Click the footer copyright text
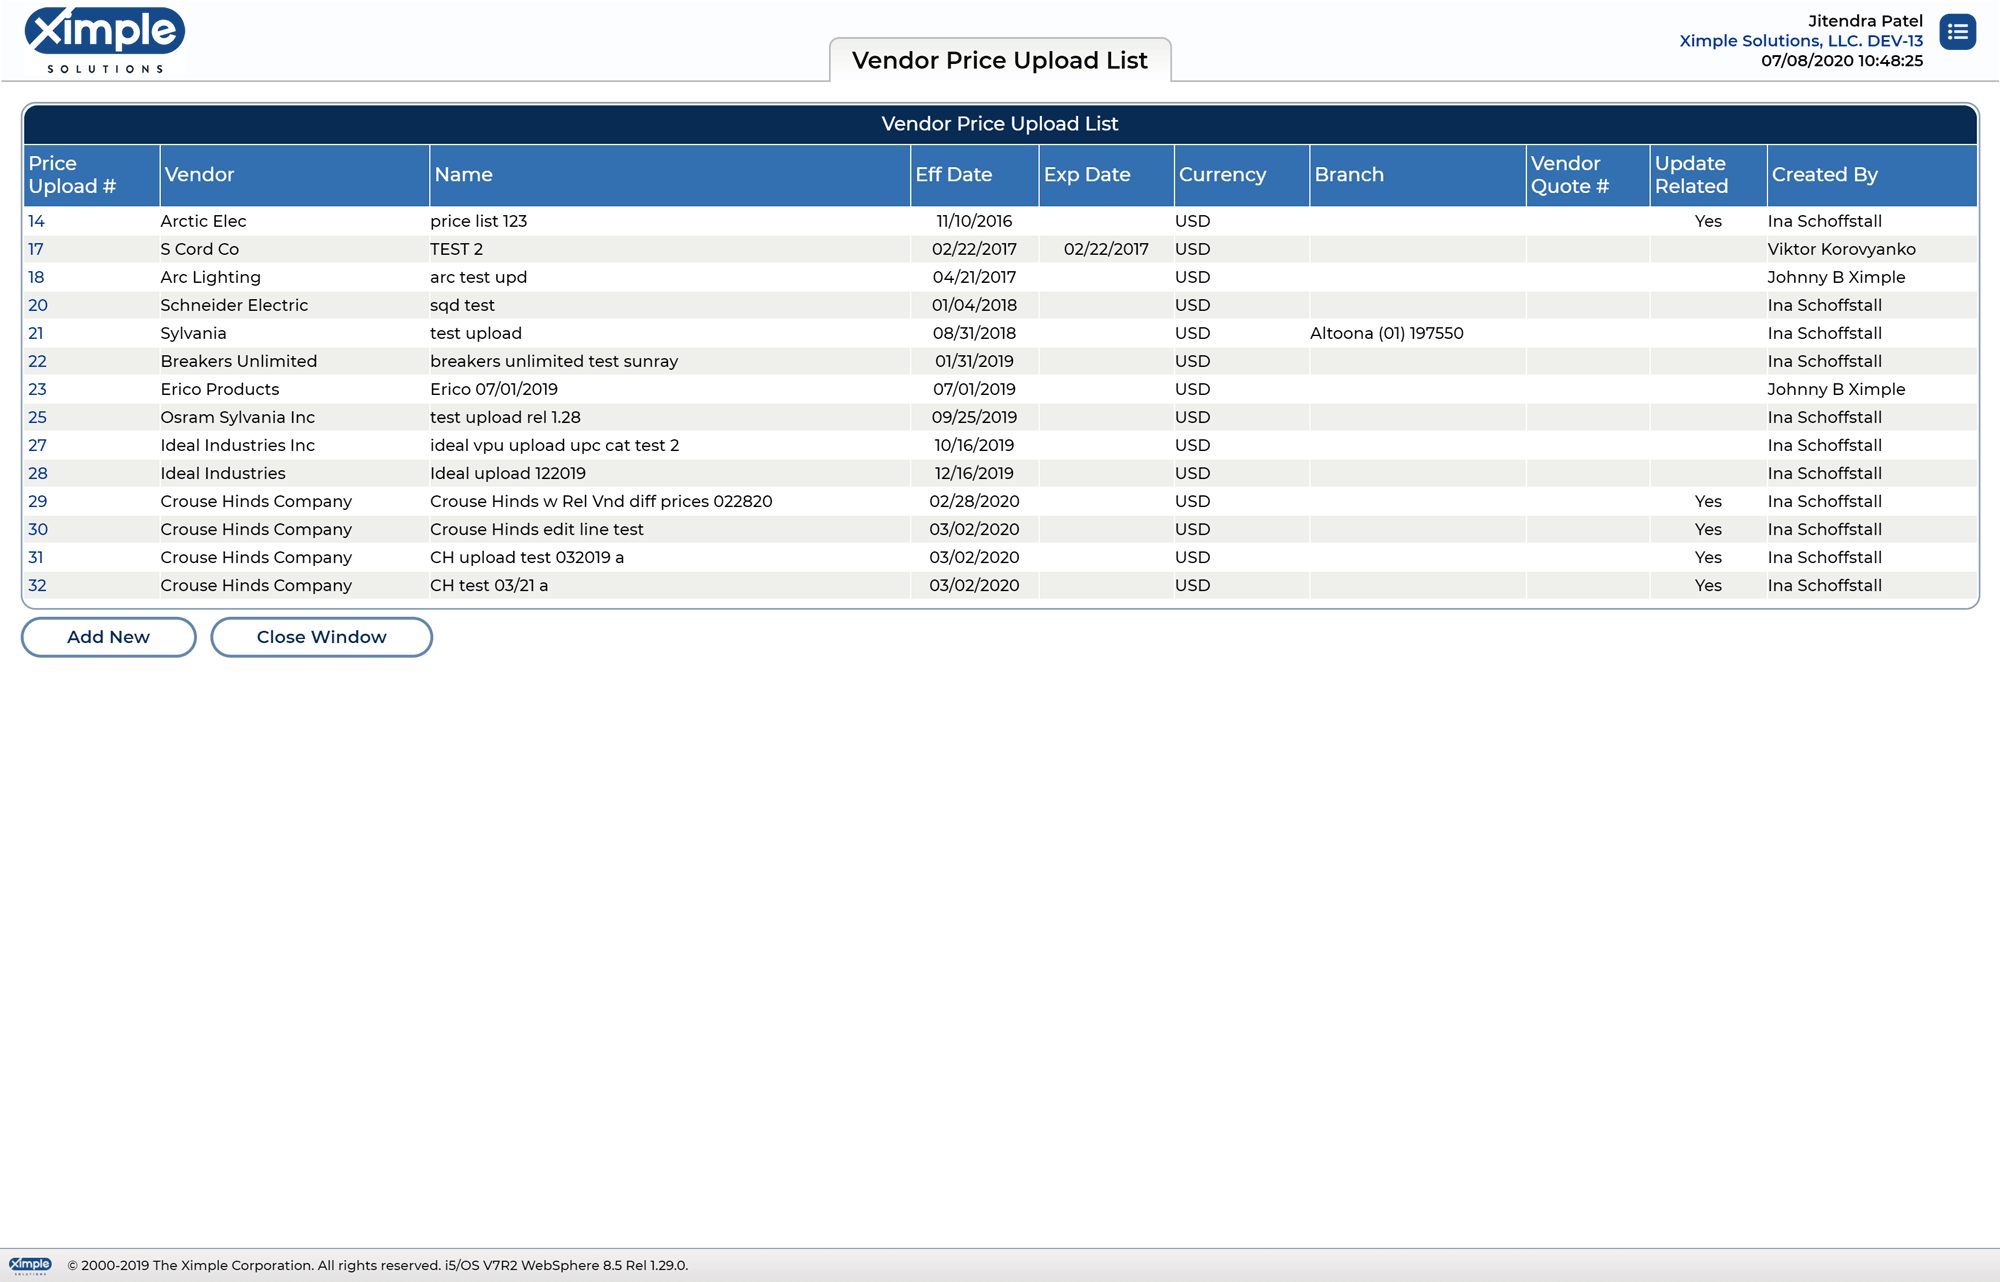 tap(378, 1265)
